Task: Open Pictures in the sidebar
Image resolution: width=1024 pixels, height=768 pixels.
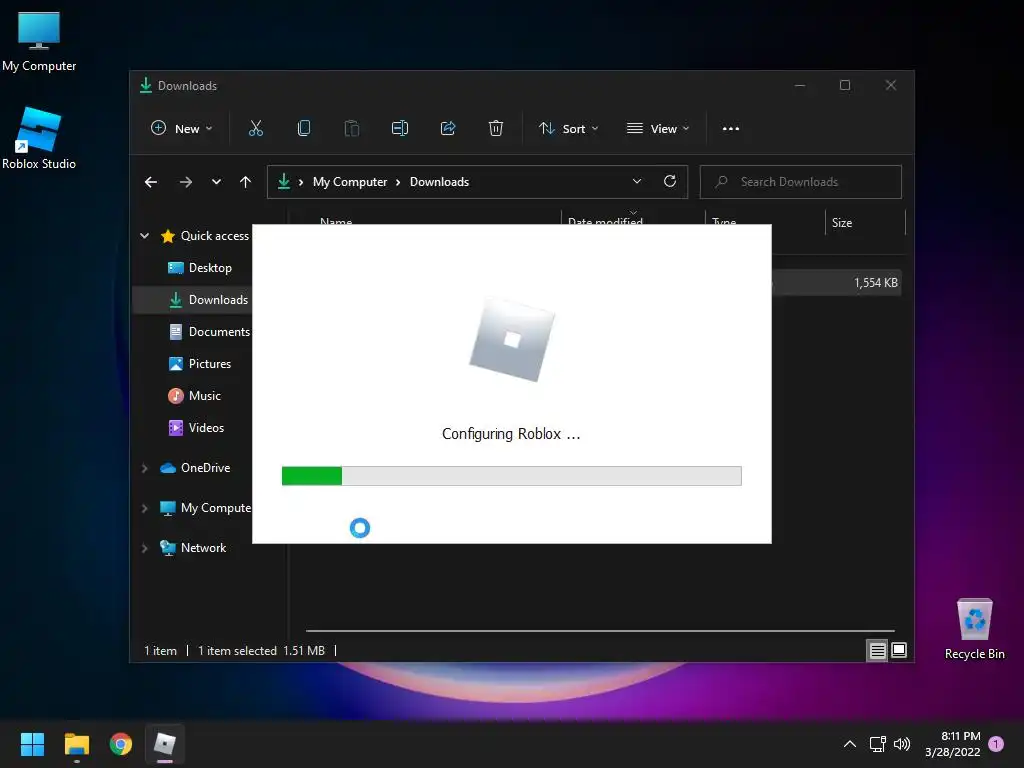Action: click(x=200, y=364)
